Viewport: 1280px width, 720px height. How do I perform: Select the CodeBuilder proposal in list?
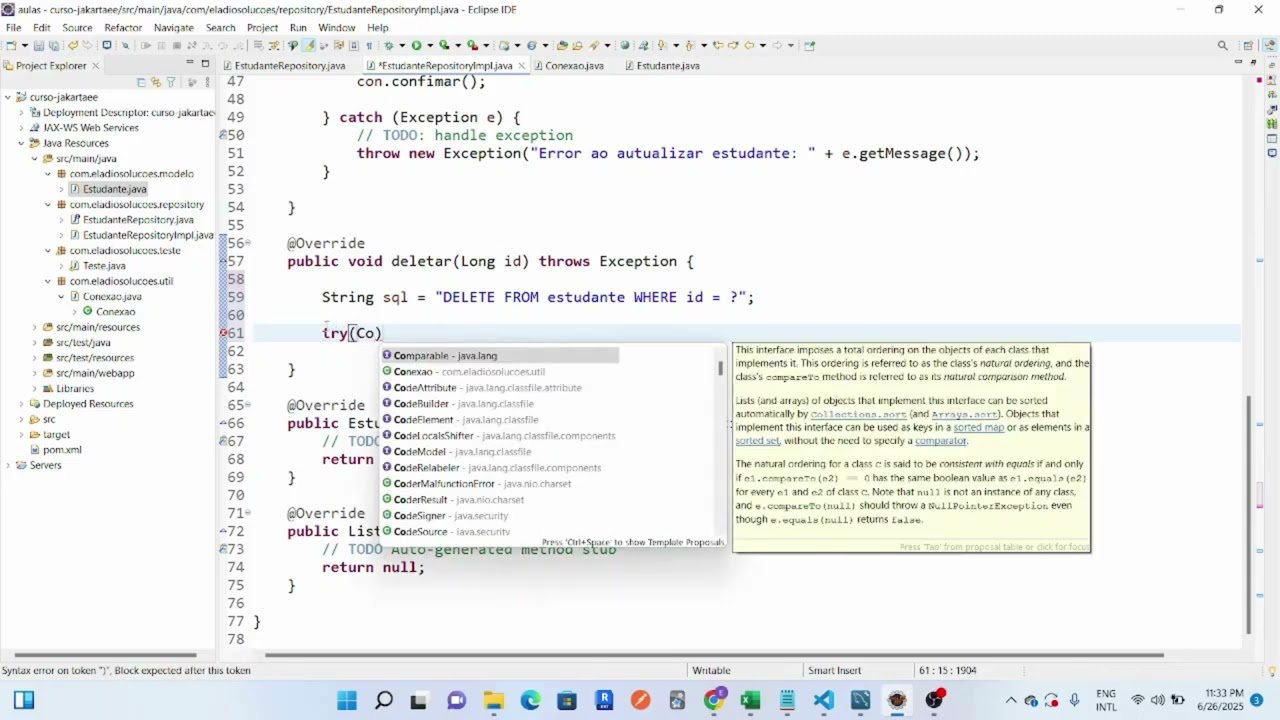(x=500, y=404)
